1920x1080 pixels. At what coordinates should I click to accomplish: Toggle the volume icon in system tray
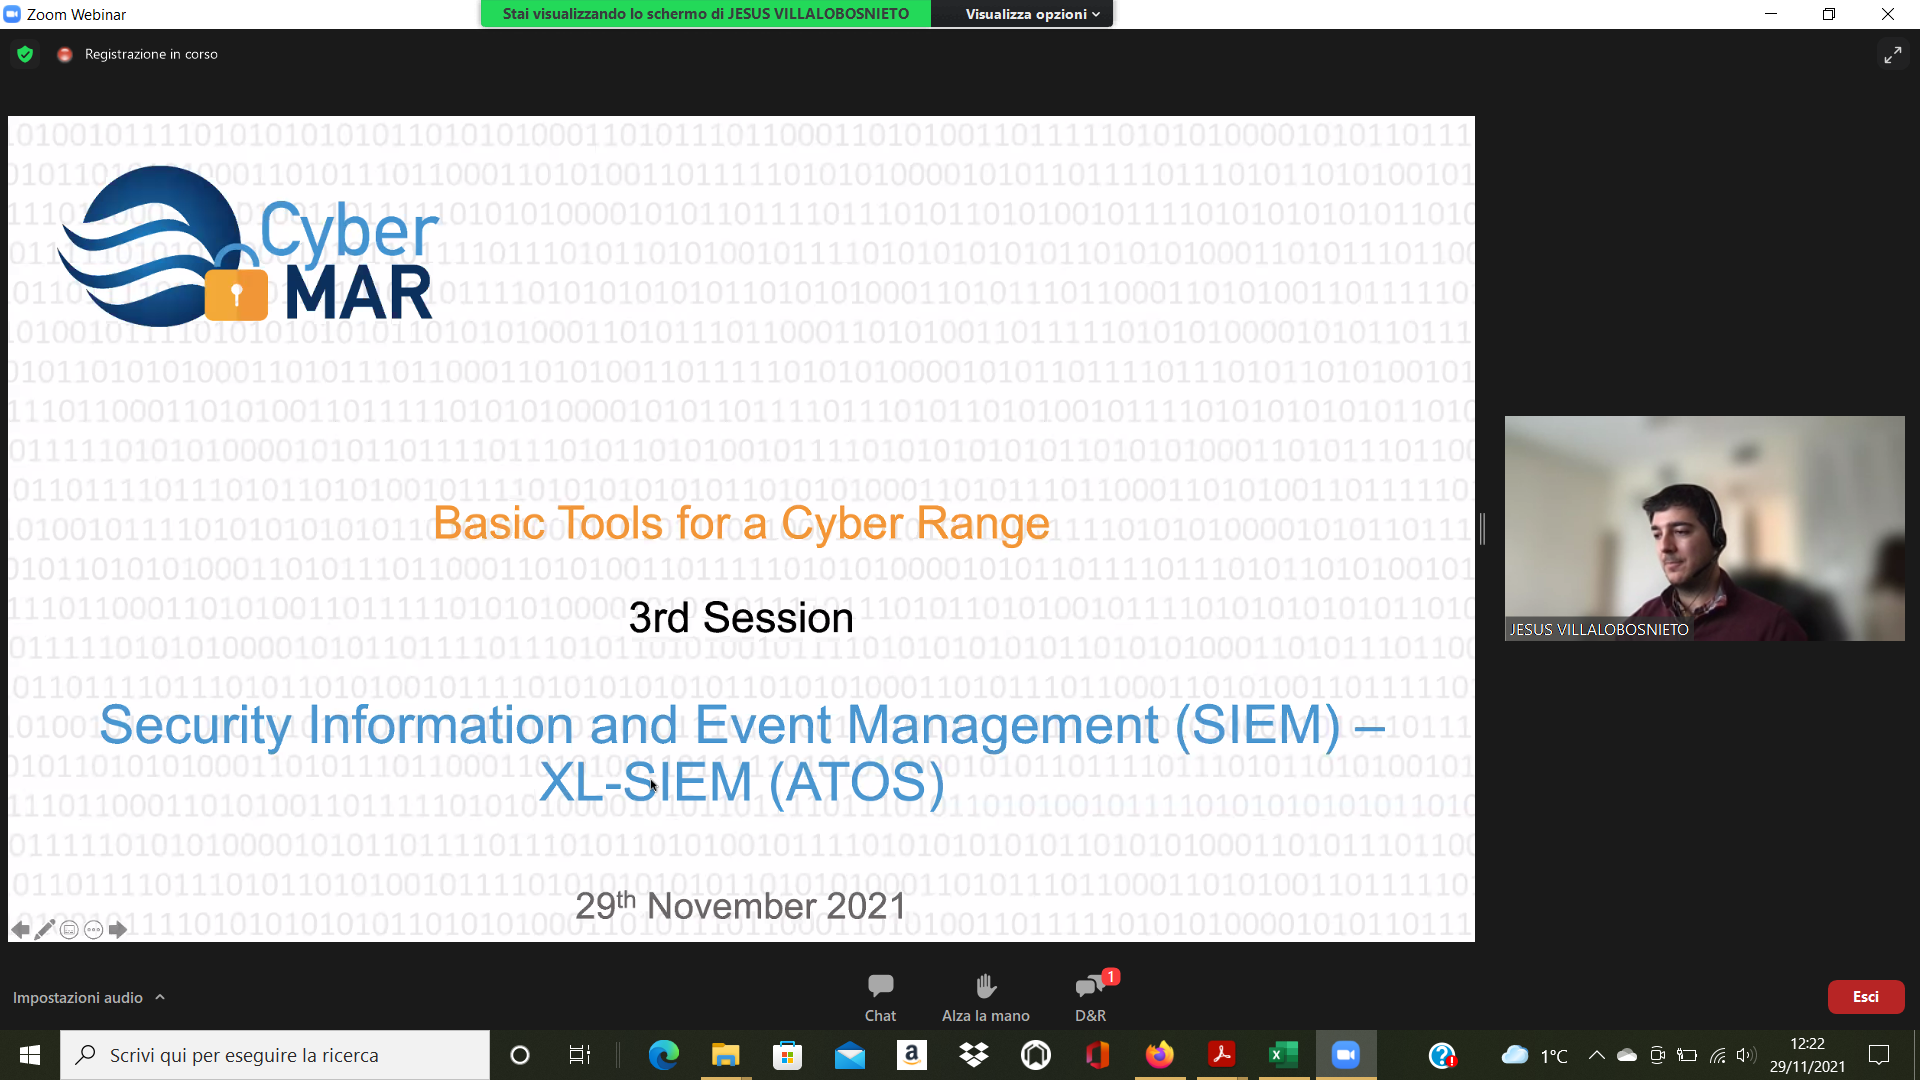point(1746,1055)
